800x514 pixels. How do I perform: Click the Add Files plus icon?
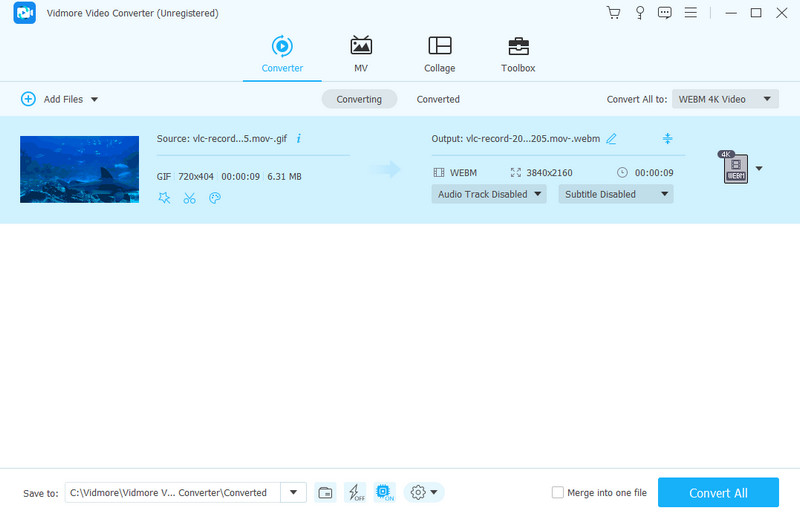point(28,99)
